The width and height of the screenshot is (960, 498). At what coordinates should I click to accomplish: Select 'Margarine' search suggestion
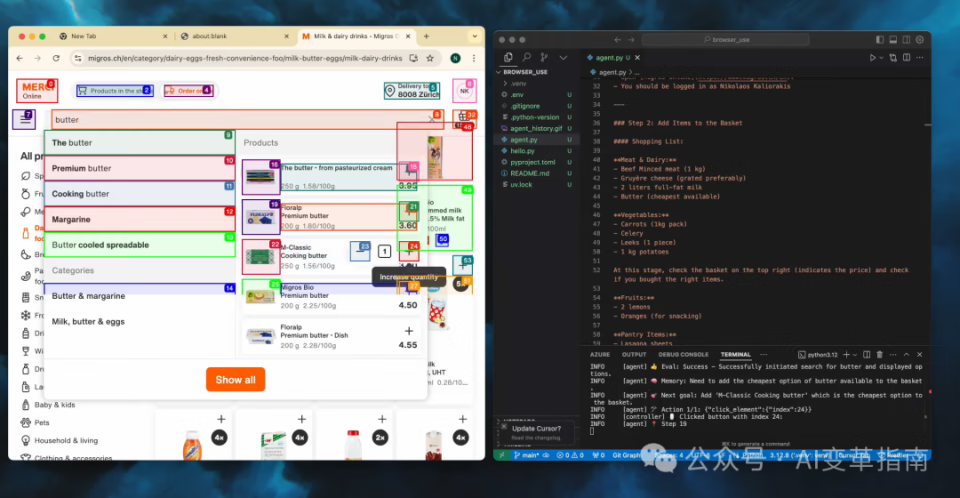pyautogui.click(x=140, y=219)
